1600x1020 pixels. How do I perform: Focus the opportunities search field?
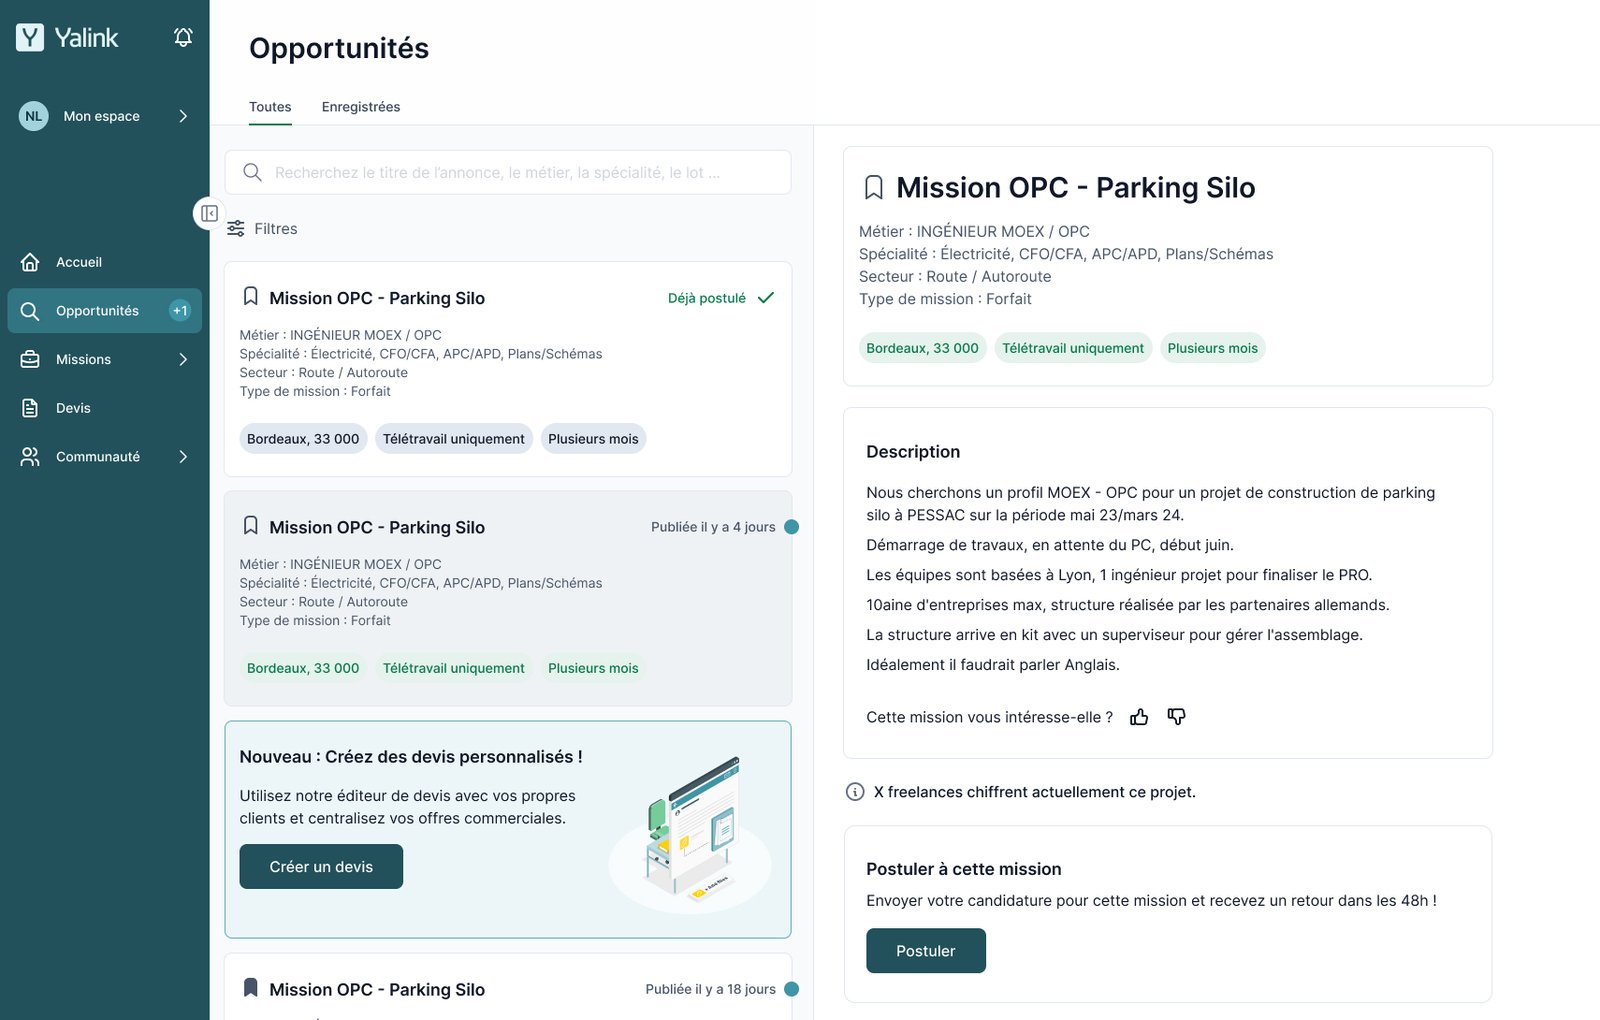tap(508, 173)
